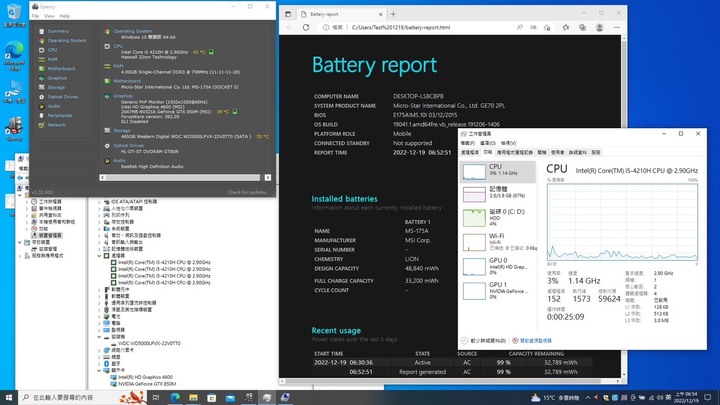The height and width of the screenshot is (405, 720).
Task: Select GPU 1 NVIDIA GeForce in Task Manager
Action: 498,291
